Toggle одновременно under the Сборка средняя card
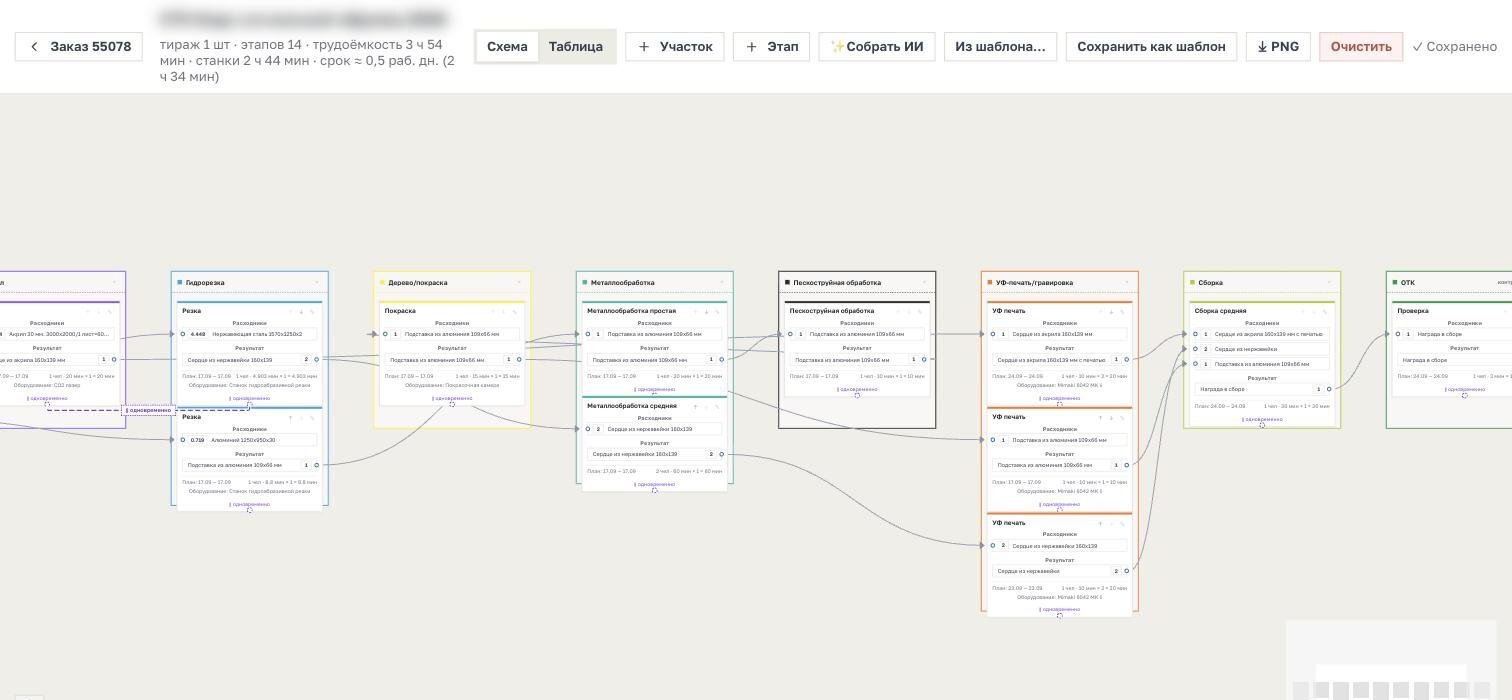The image size is (1512, 700). [x=1262, y=419]
